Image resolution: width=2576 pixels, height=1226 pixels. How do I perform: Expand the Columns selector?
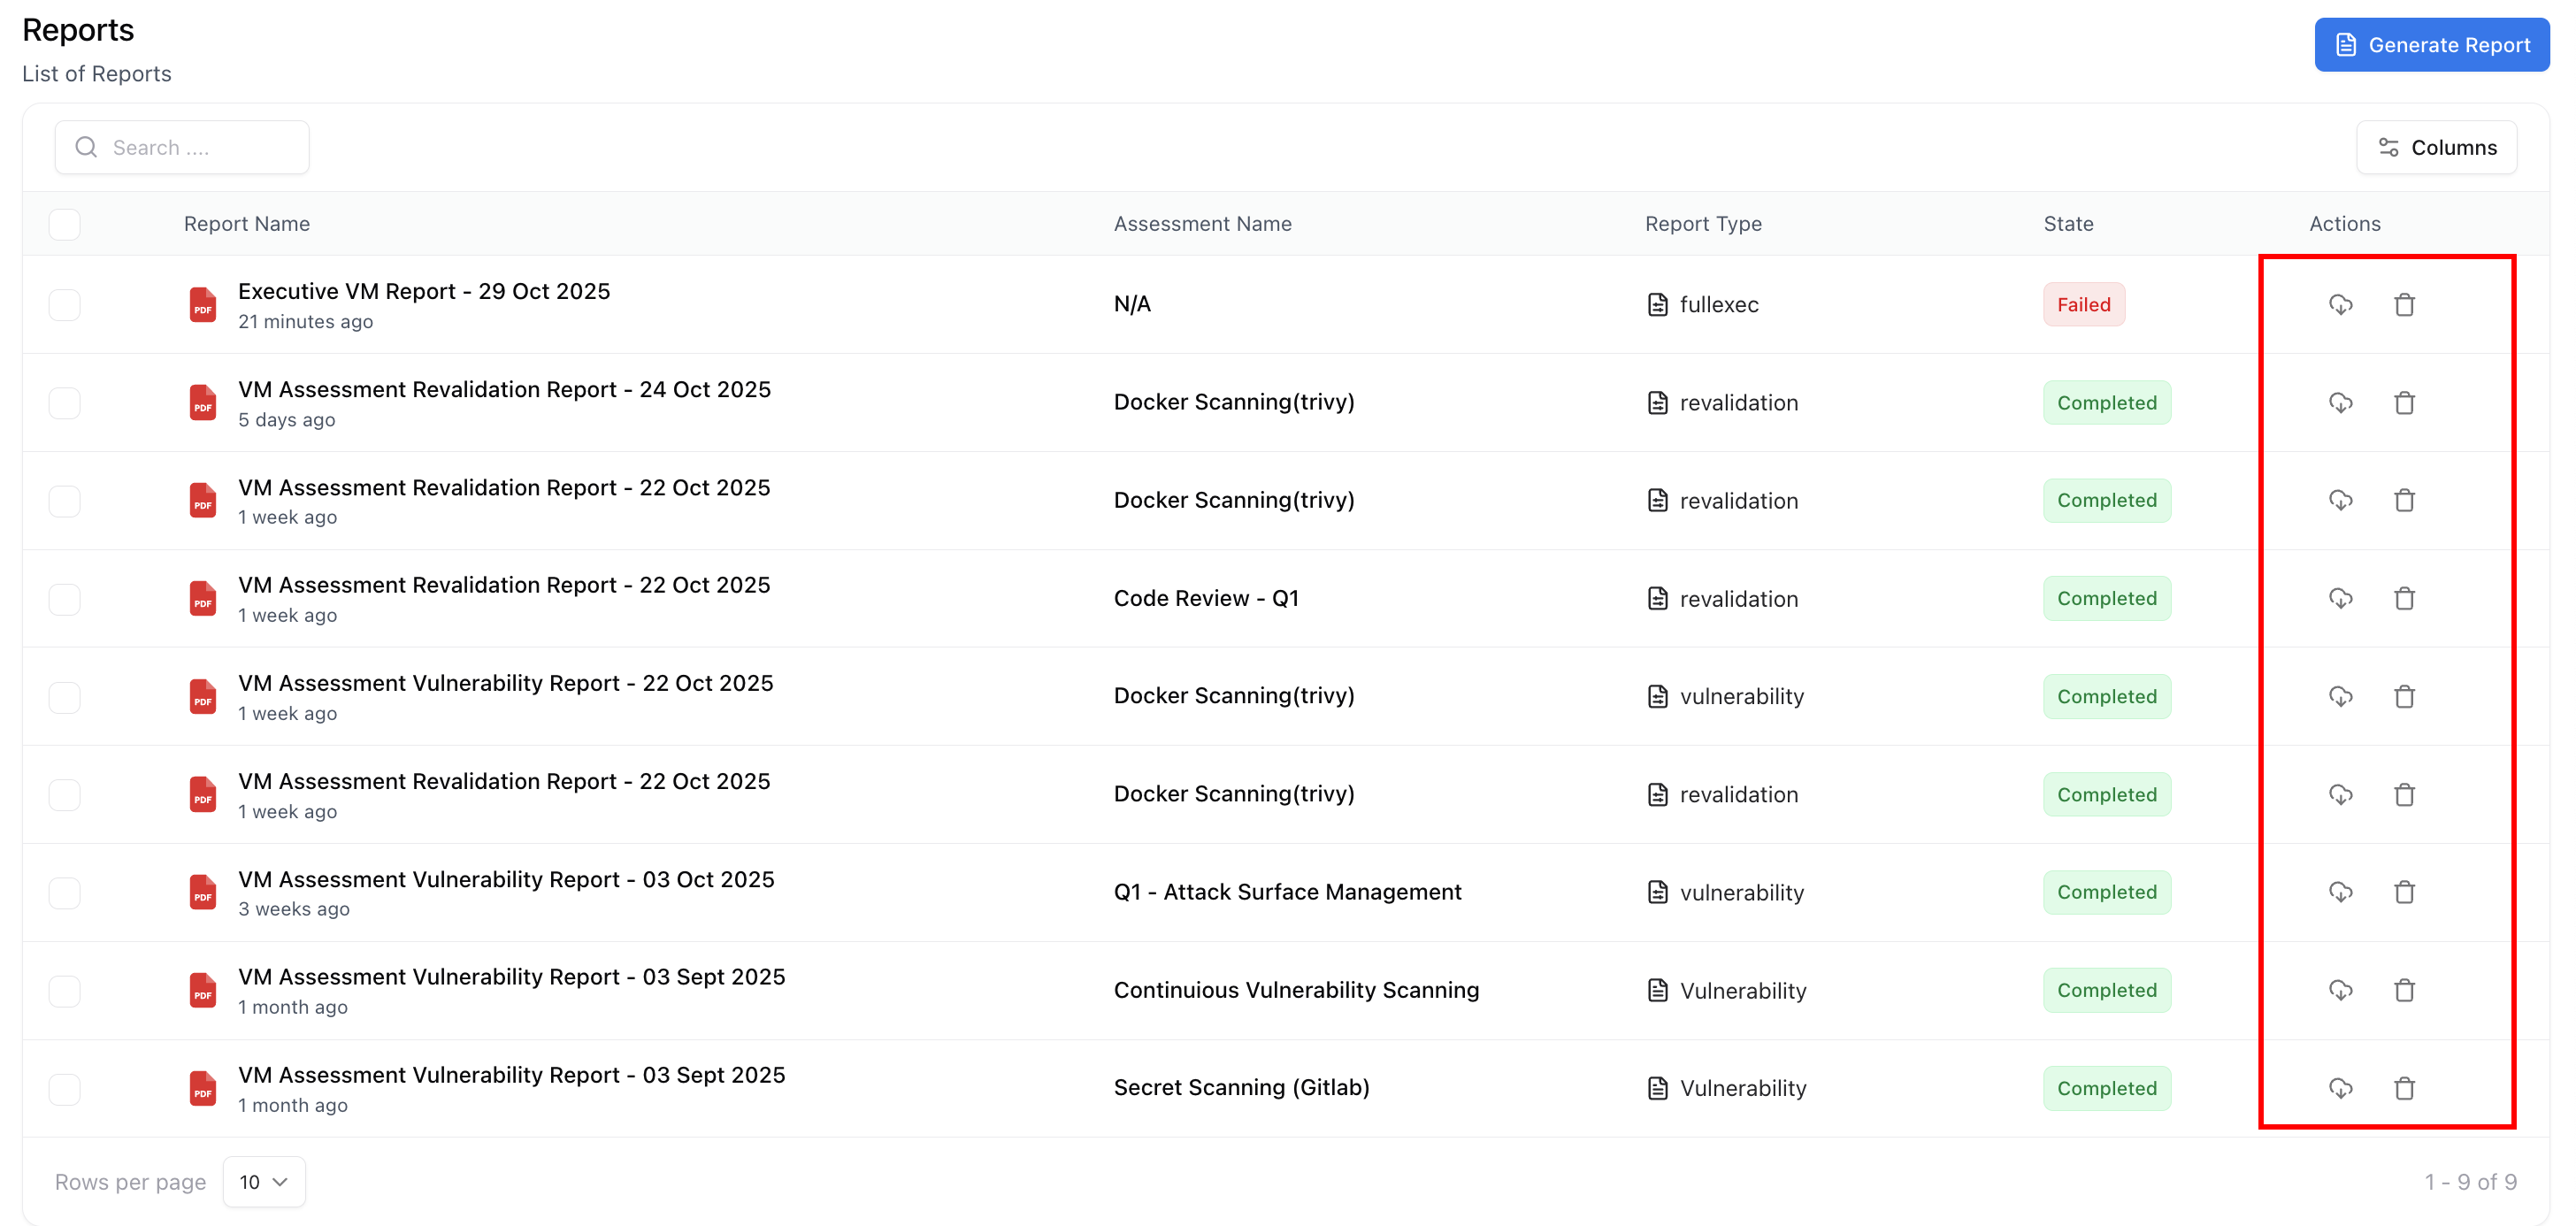pyautogui.click(x=2438, y=147)
